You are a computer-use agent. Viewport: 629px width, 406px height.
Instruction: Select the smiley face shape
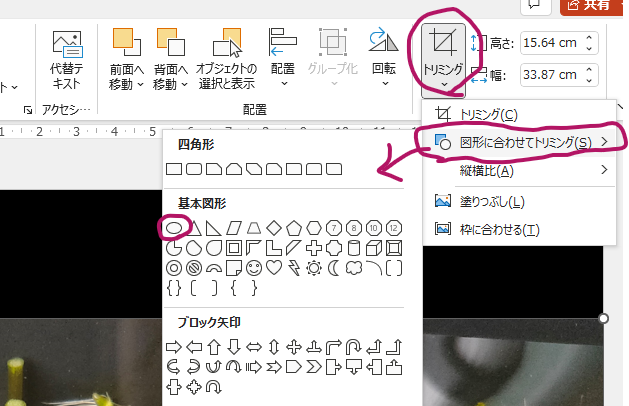[254, 268]
